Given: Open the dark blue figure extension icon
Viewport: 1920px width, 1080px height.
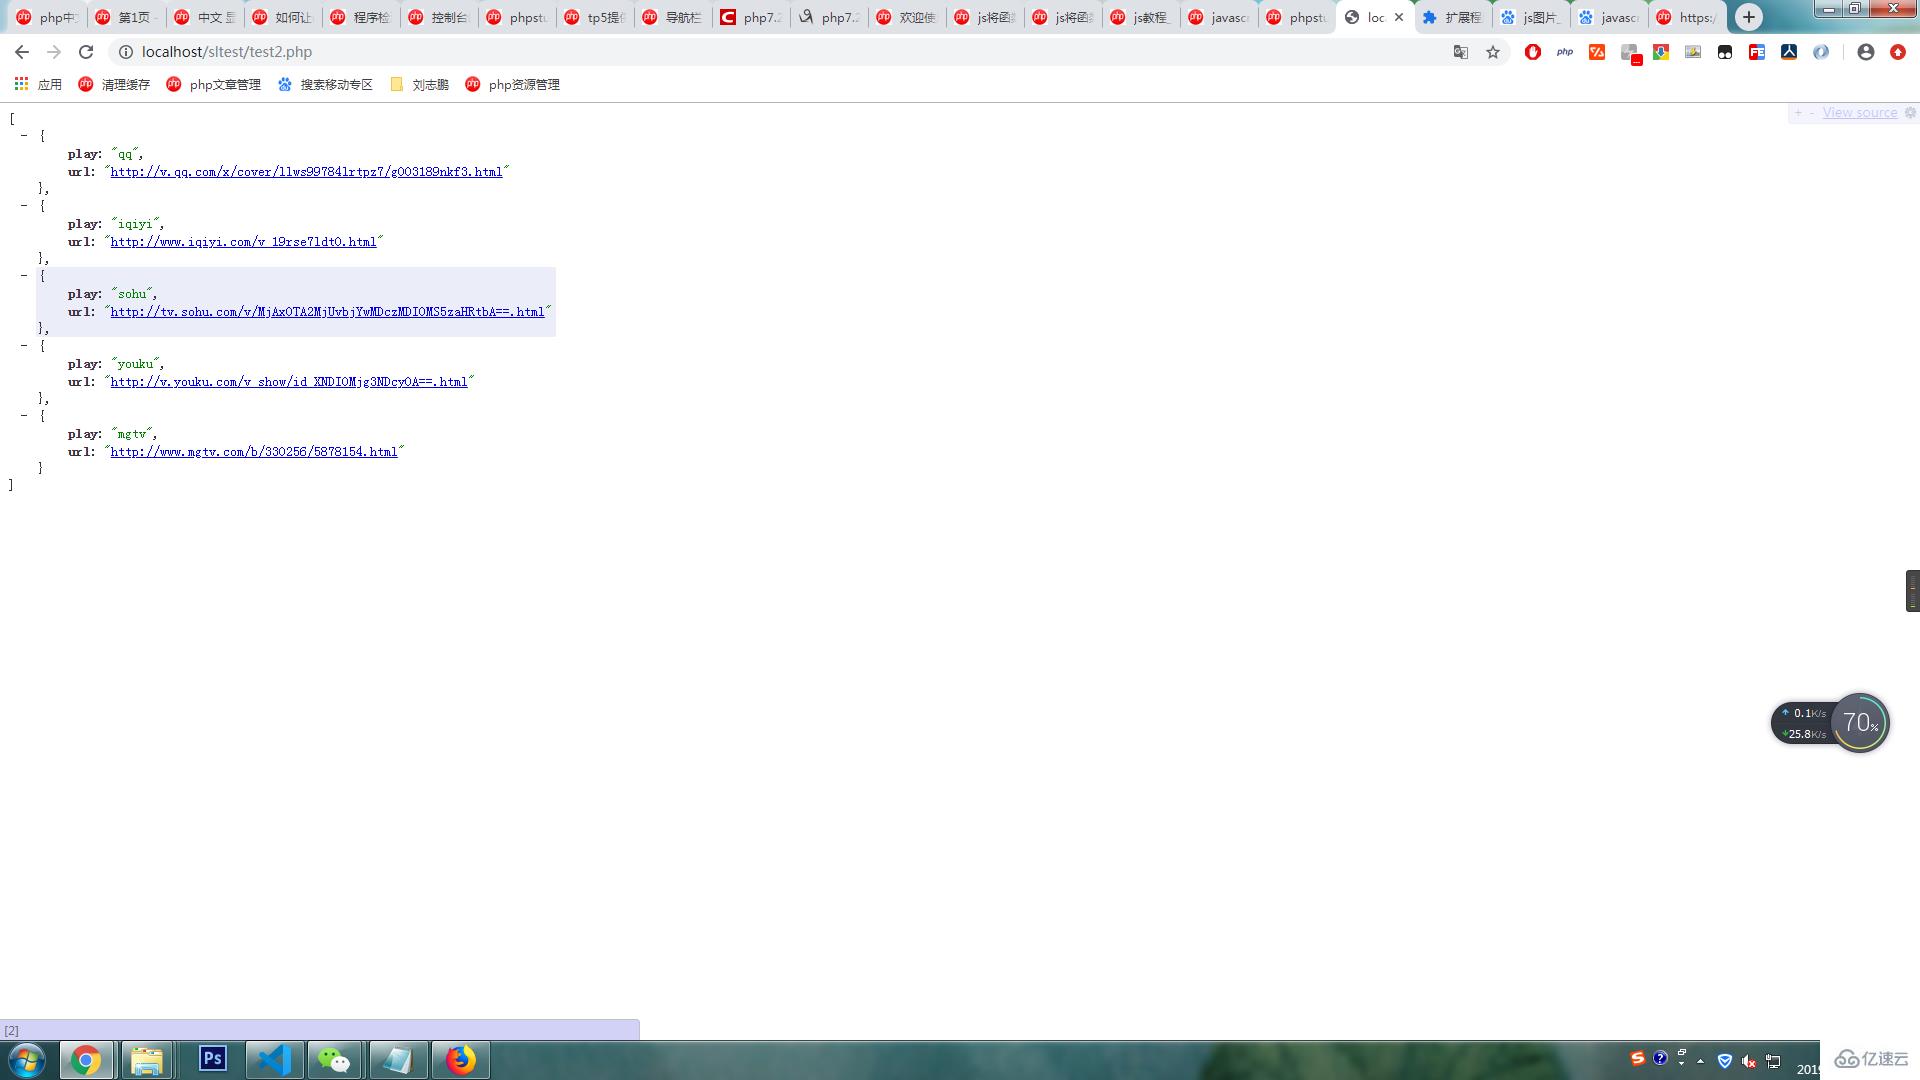Looking at the screenshot, I should [x=1789, y=52].
